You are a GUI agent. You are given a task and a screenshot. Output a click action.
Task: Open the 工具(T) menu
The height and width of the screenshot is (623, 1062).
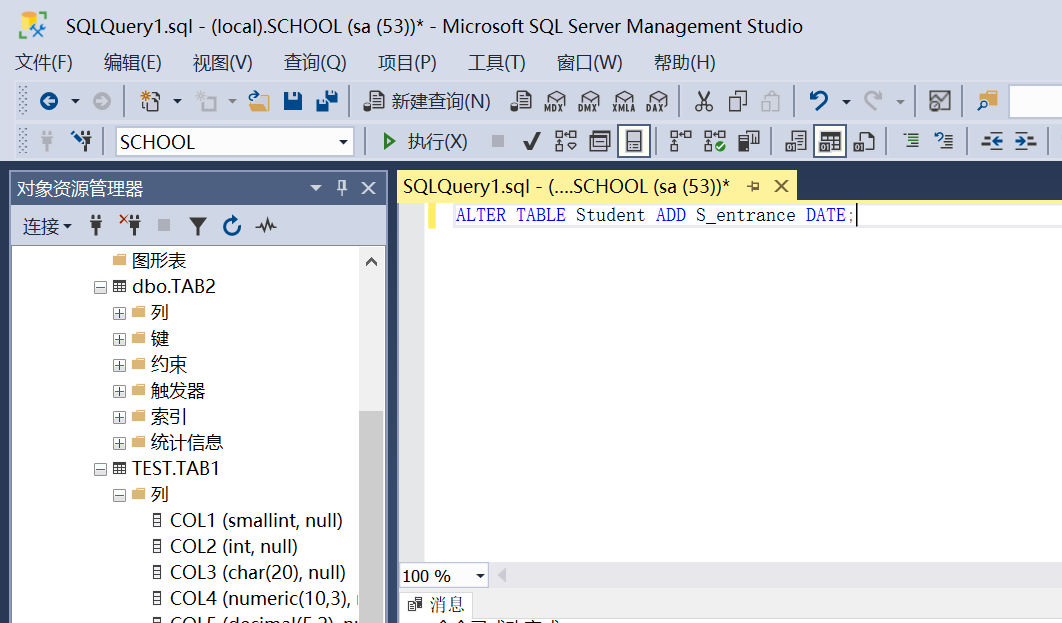coord(496,63)
